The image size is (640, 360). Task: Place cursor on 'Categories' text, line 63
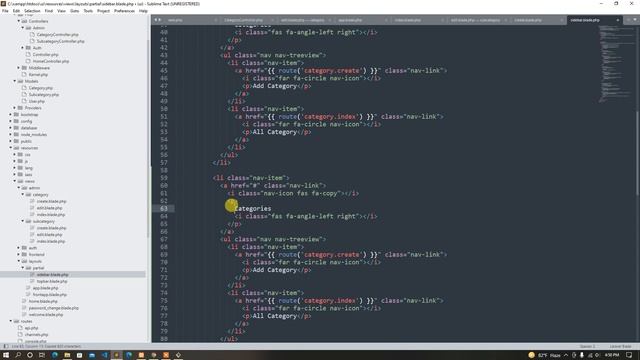click(x=253, y=209)
